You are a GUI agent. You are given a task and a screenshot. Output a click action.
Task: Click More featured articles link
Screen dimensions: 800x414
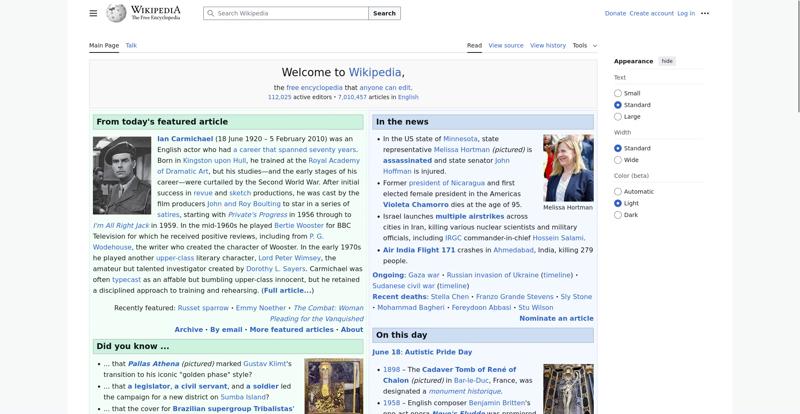point(291,330)
